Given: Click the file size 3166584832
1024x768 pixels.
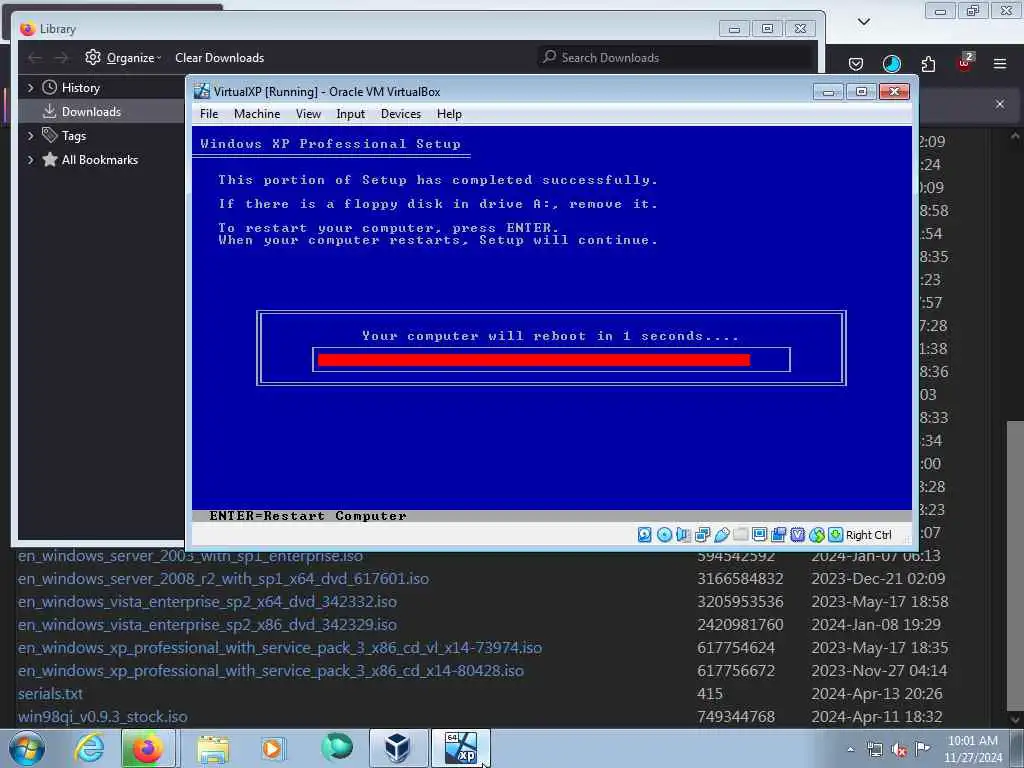Looking at the screenshot, I should pyautogui.click(x=740, y=579).
